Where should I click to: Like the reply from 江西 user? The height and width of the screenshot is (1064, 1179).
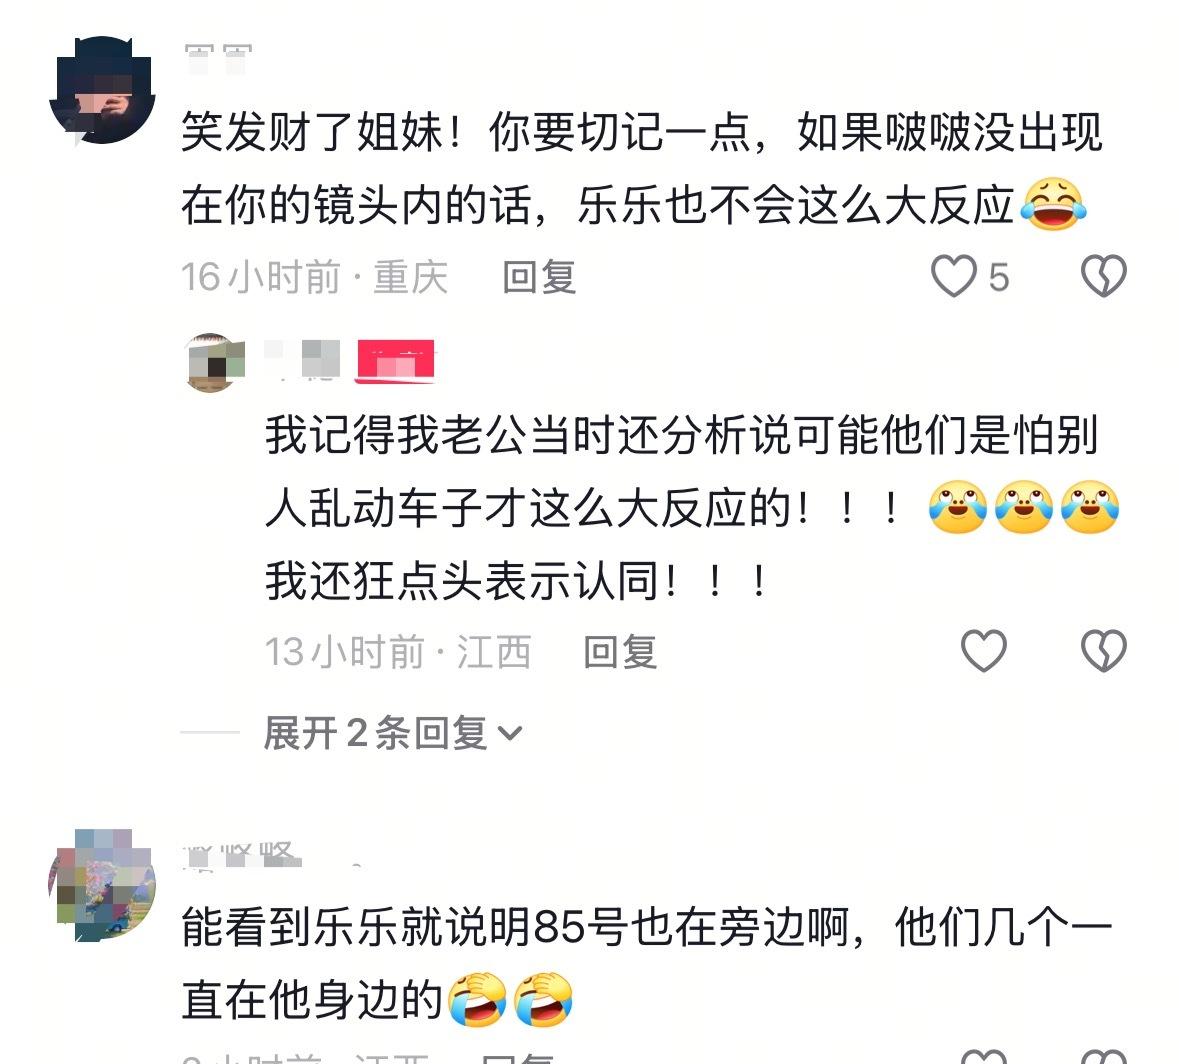984,650
